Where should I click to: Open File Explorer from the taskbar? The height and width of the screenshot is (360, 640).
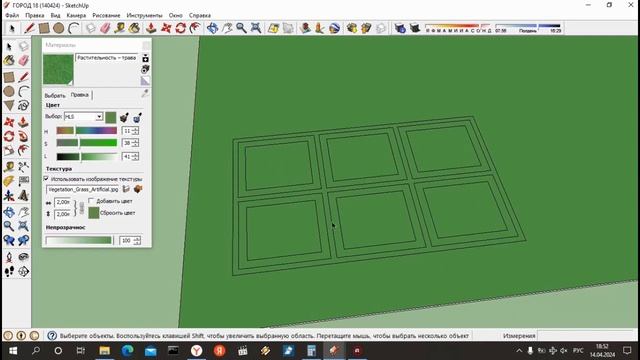(x=104, y=351)
